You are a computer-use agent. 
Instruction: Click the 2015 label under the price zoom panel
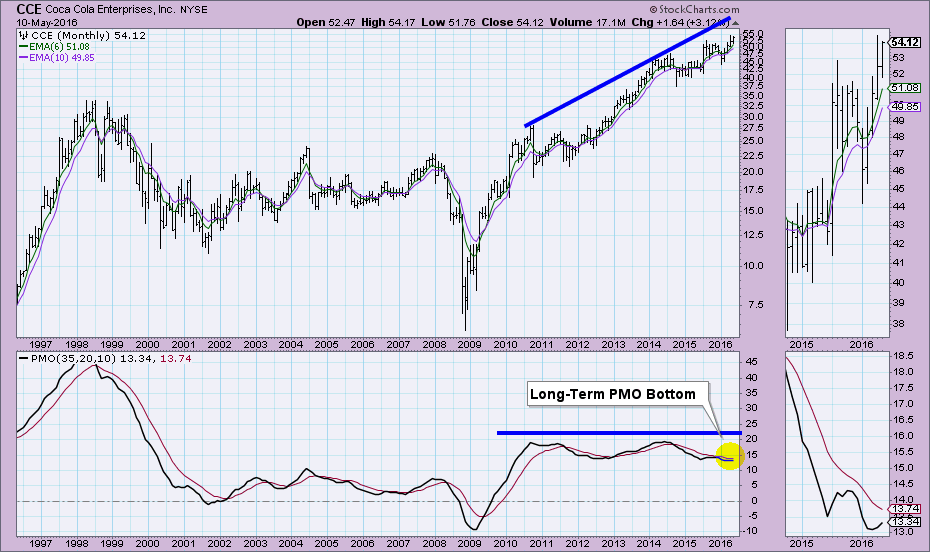click(802, 344)
